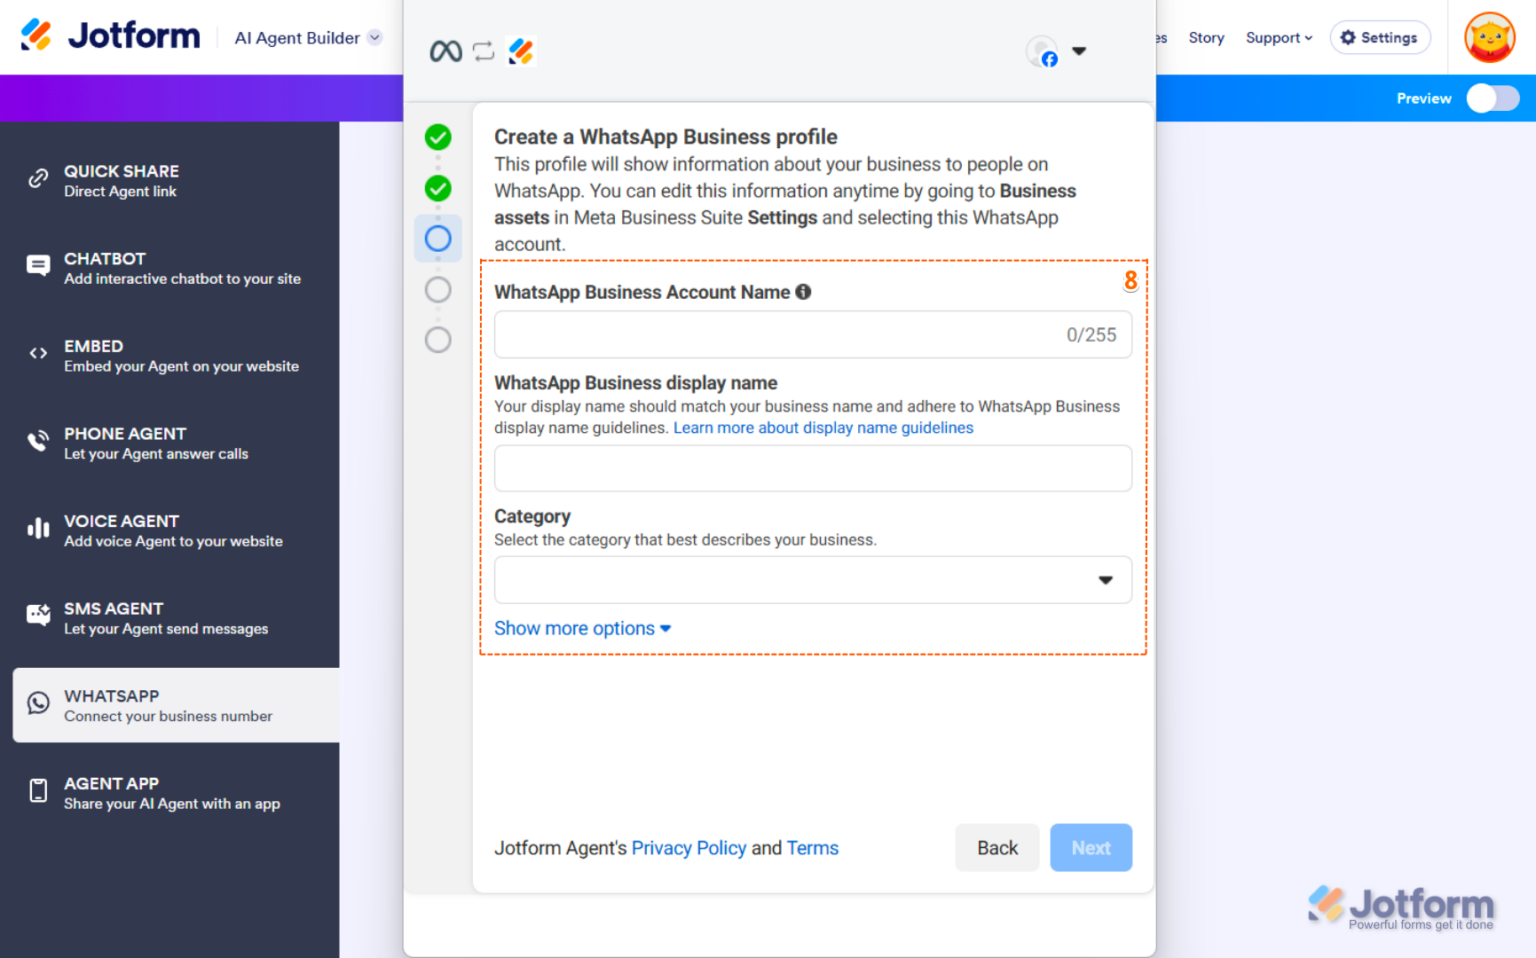Click the VOICE AGENT icon

(37, 527)
